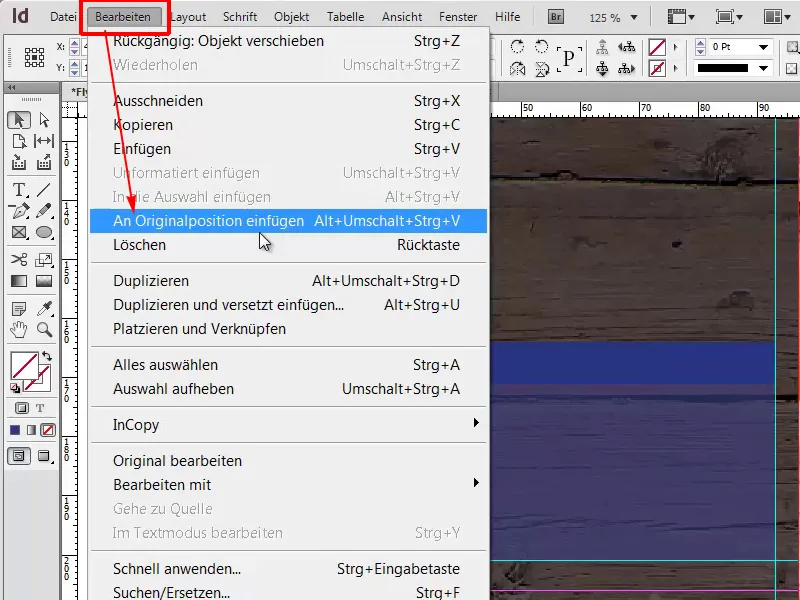Viewport: 800px width, 600px height.
Task: Click rotate 90° counter-clockwise icon
Action: [x=541, y=47]
